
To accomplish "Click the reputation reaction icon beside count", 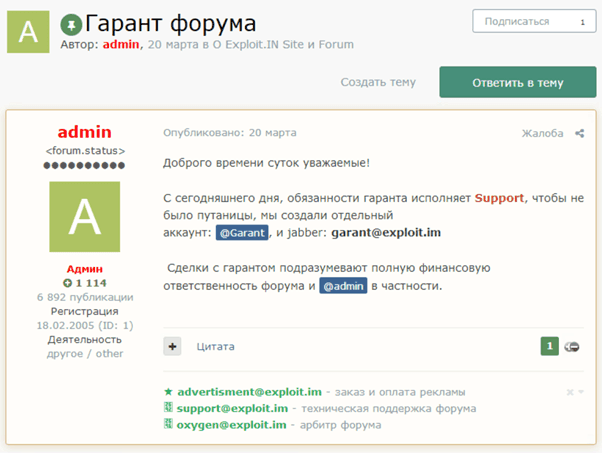I will tap(572, 347).
